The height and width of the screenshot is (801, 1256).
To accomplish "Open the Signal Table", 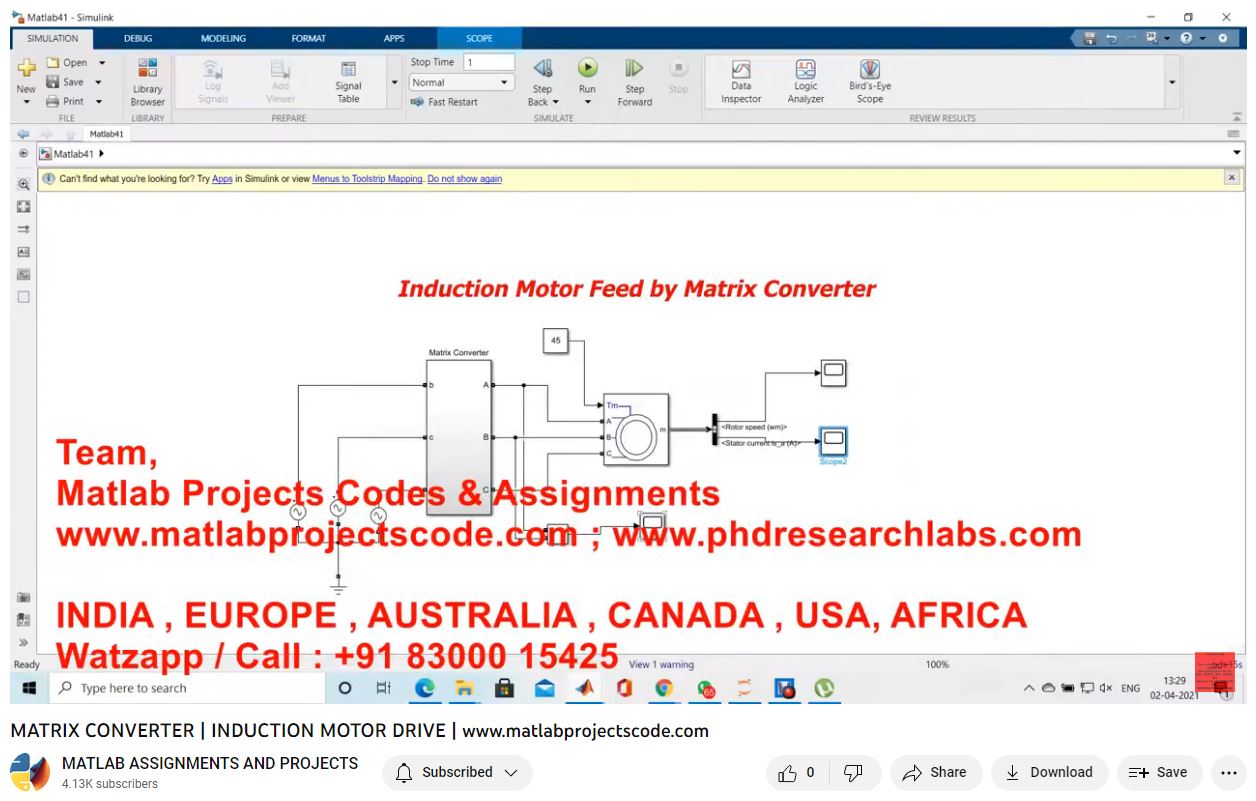I will point(348,82).
